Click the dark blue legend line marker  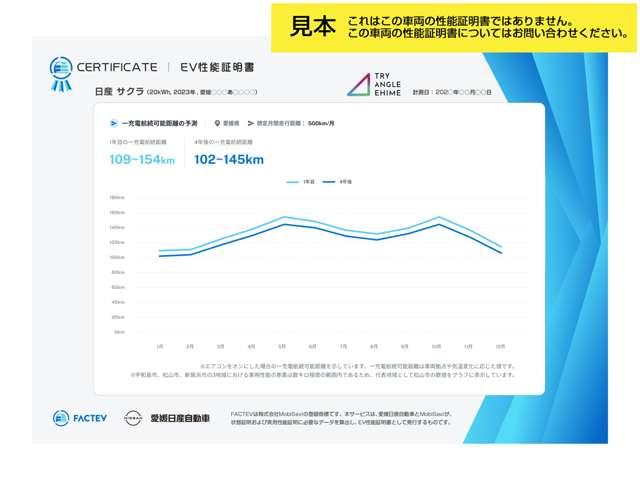329,182
